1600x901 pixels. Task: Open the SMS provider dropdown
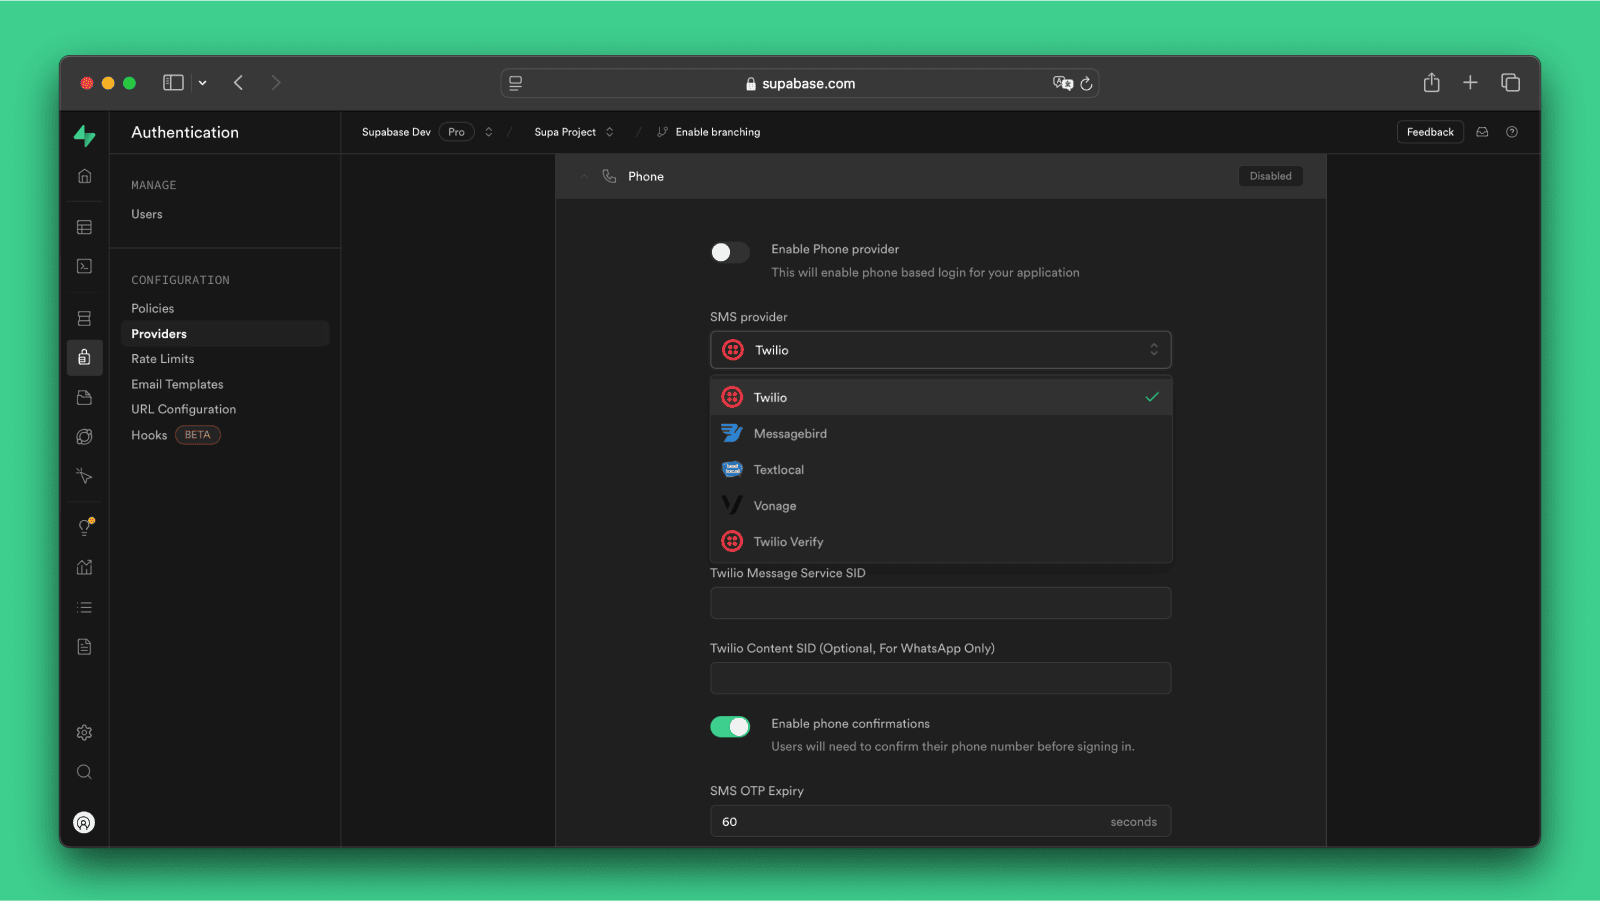pyautogui.click(x=940, y=350)
